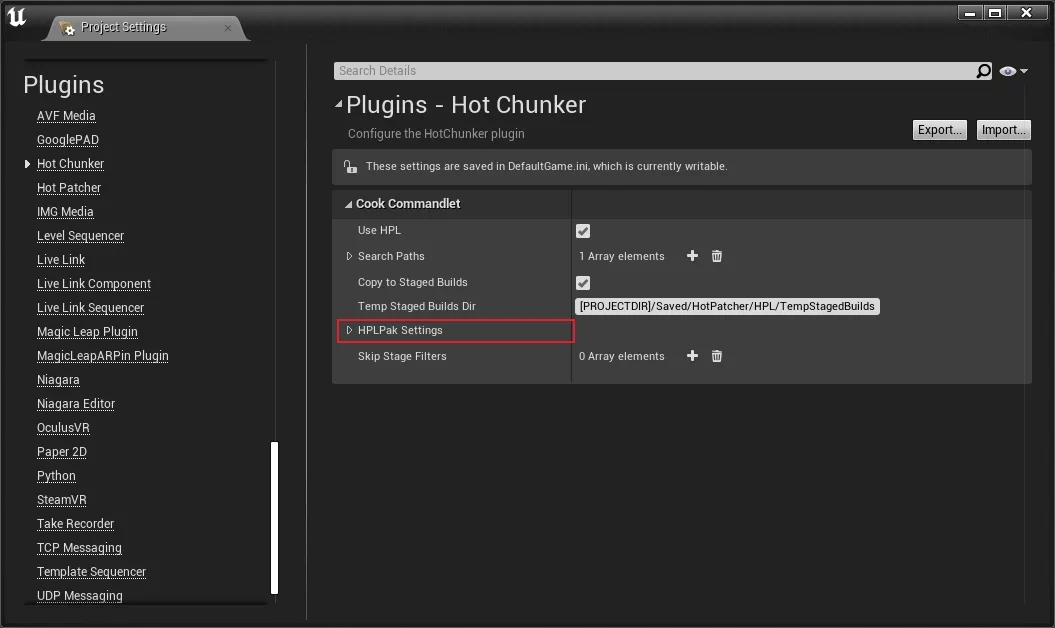This screenshot has width=1055, height=628.
Task: Toggle Copy to Staged Builds checkbox
Action: [x=583, y=283]
